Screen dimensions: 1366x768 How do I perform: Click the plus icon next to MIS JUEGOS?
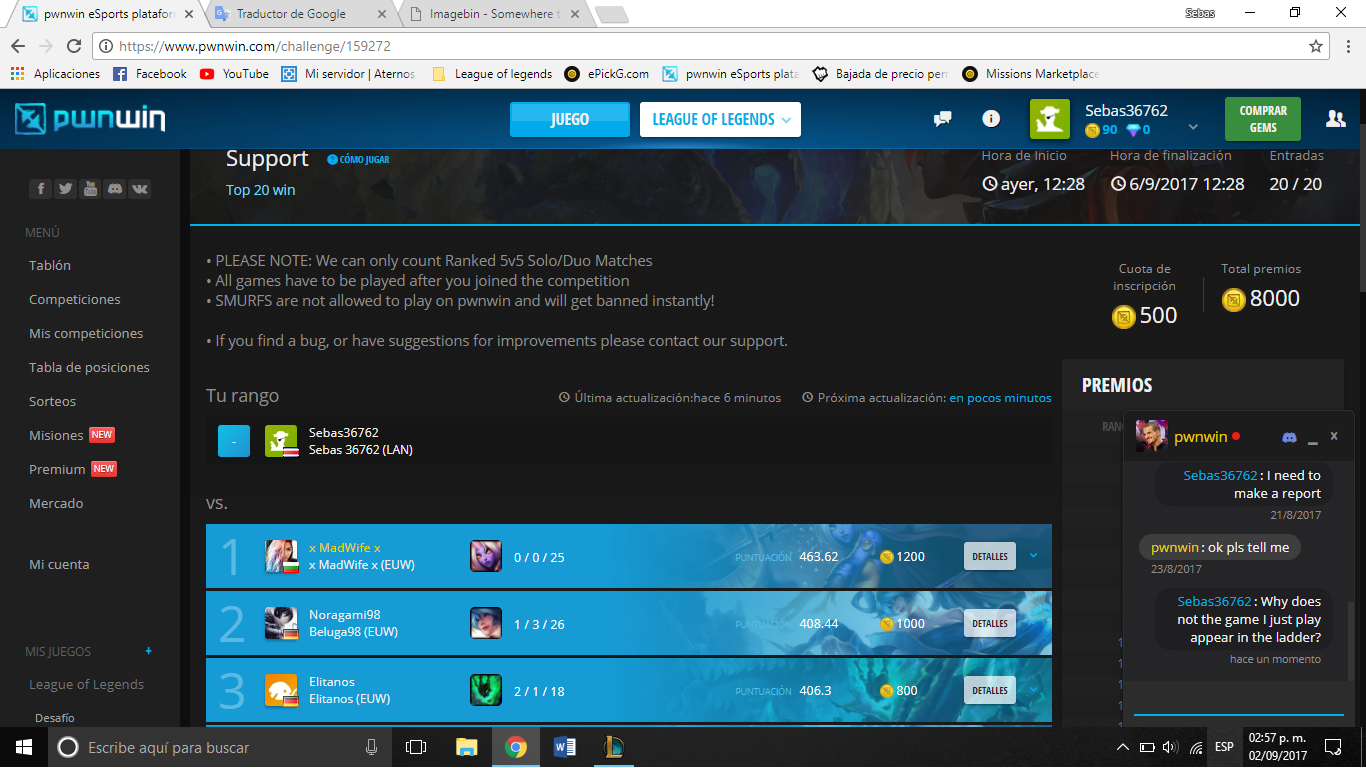pyautogui.click(x=149, y=651)
